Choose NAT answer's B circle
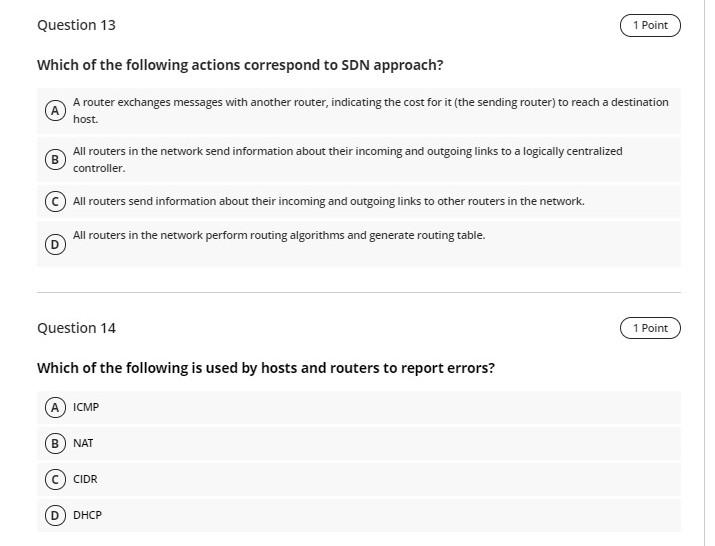This screenshot has width=715, height=546. click(55, 443)
